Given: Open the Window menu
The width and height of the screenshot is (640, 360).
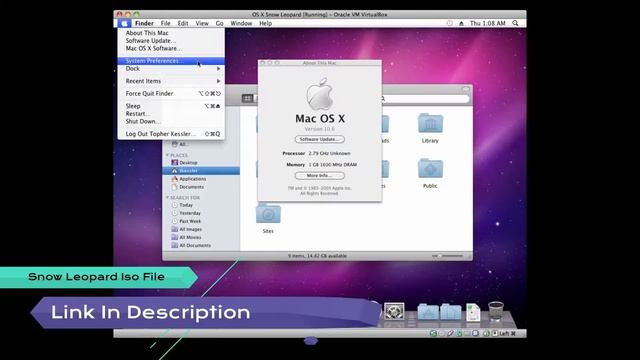Looking at the screenshot, I should click(241, 23).
